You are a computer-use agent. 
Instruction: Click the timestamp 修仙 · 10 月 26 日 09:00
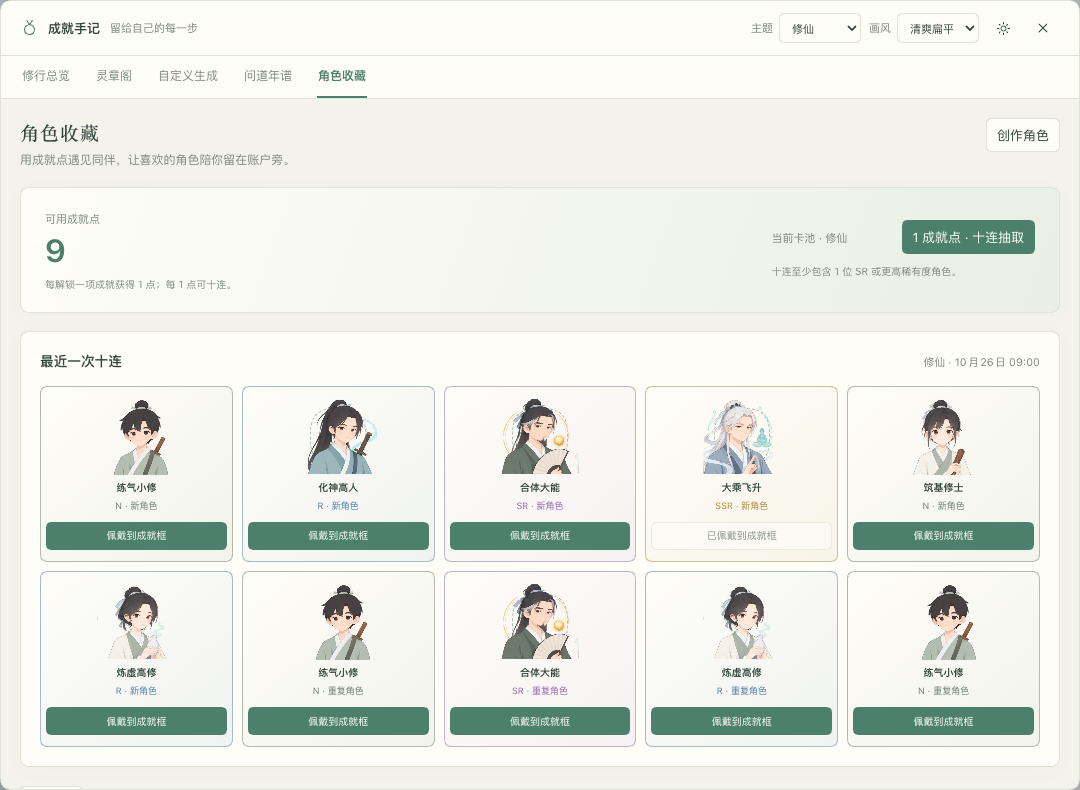(982, 362)
